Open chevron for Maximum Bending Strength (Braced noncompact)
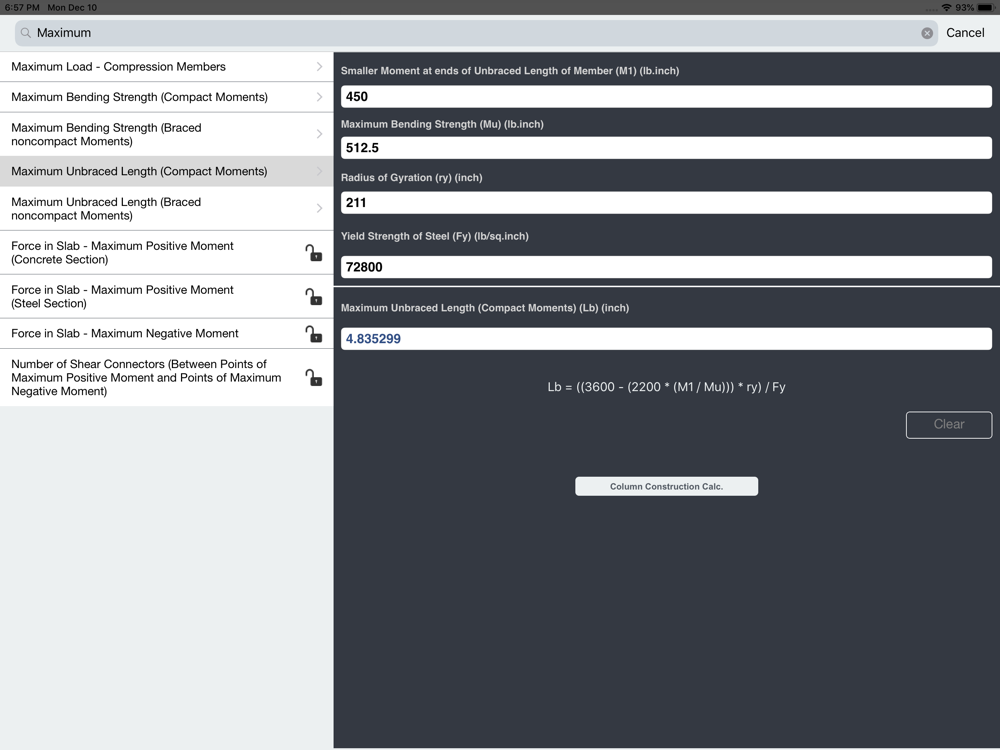 [320, 134]
